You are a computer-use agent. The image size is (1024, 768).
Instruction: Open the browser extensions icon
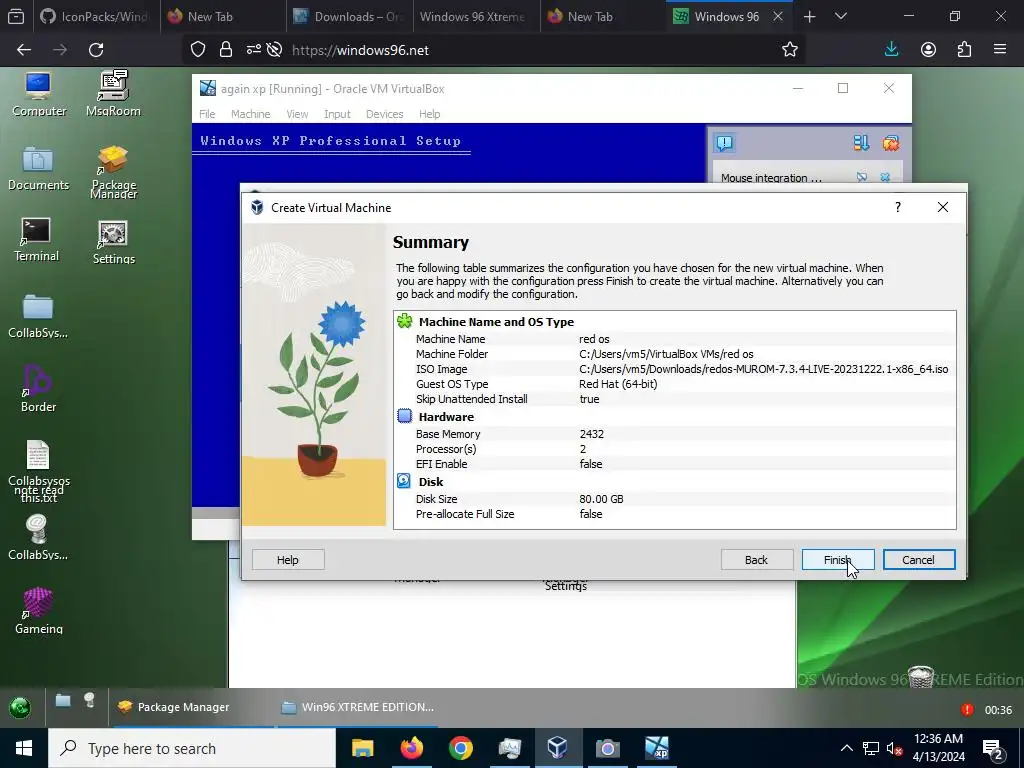pyautogui.click(x=964, y=50)
